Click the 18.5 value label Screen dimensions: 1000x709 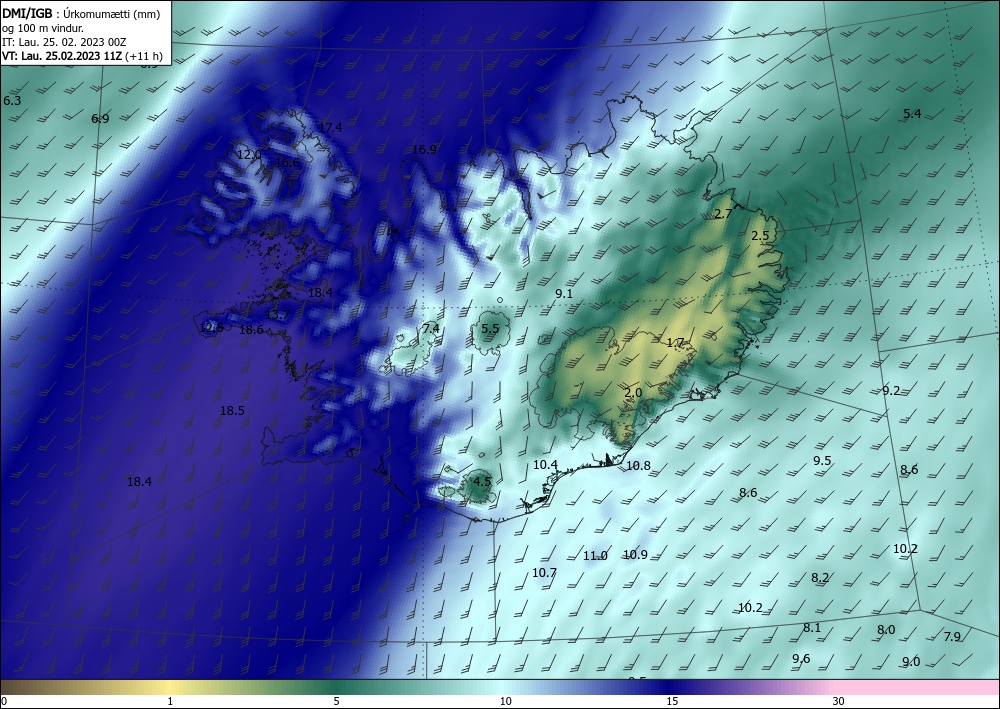tap(232, 411)
